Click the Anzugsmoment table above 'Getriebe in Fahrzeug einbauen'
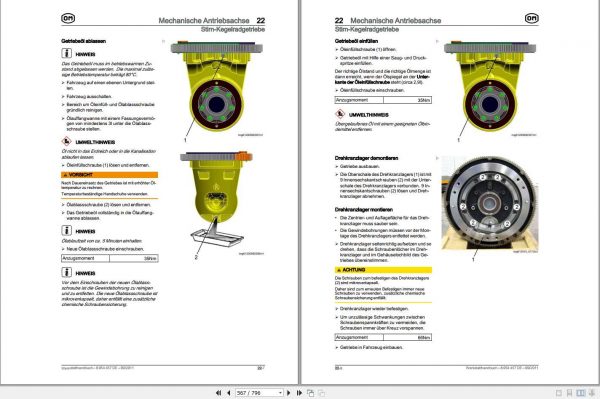Screen dimensions: 600x399 [x=383, y=337]
